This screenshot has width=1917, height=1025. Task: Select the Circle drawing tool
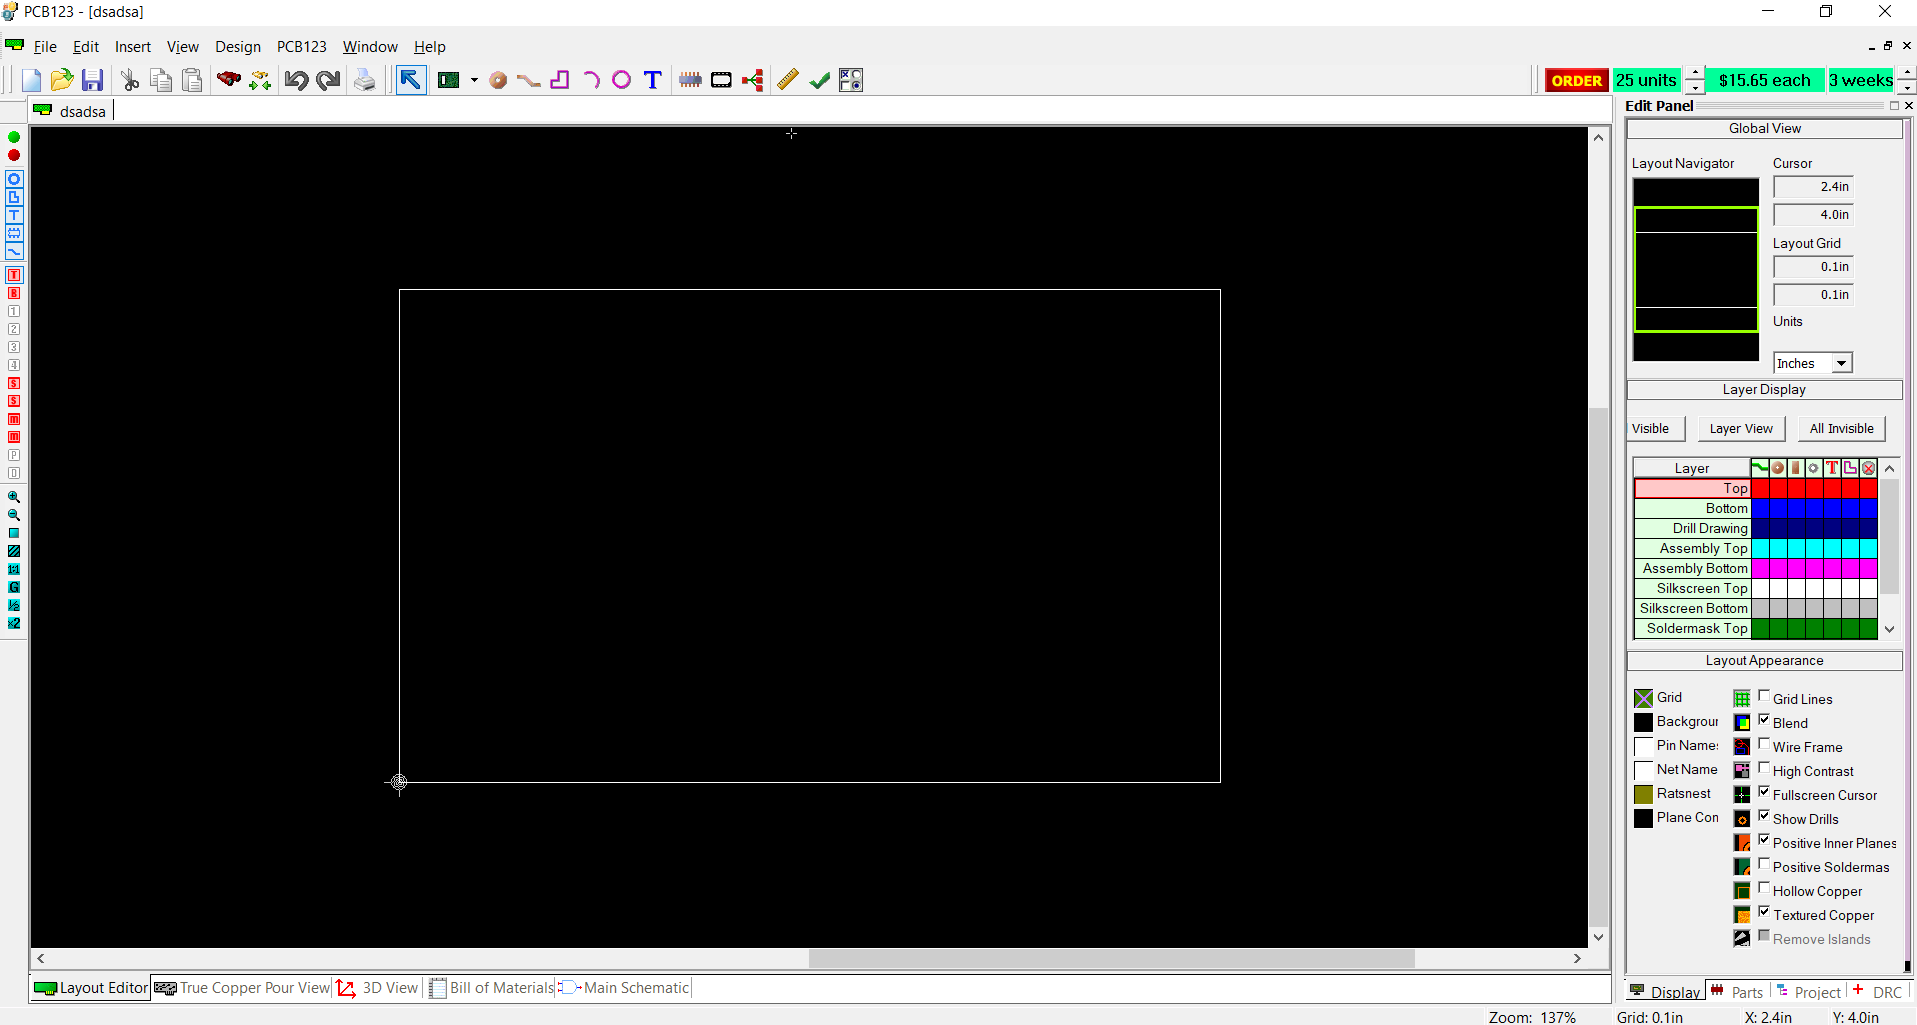(622, 80)
